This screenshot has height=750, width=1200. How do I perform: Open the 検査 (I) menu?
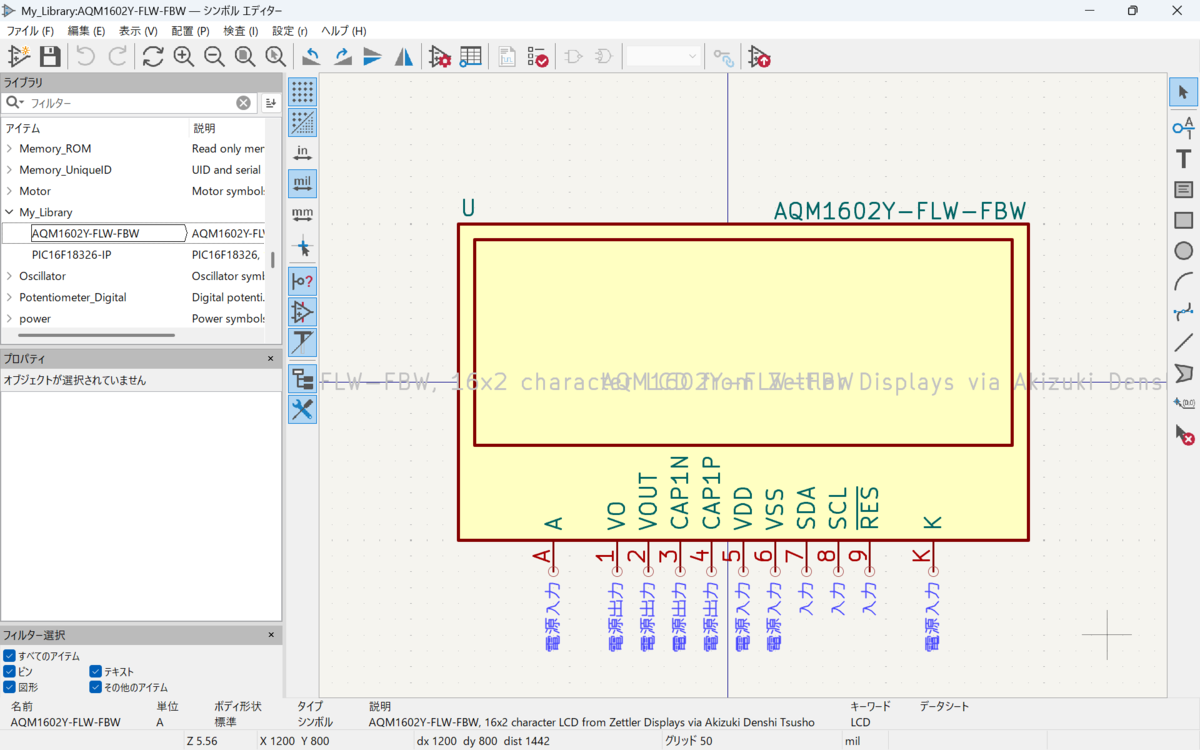(x=241, y=31)
